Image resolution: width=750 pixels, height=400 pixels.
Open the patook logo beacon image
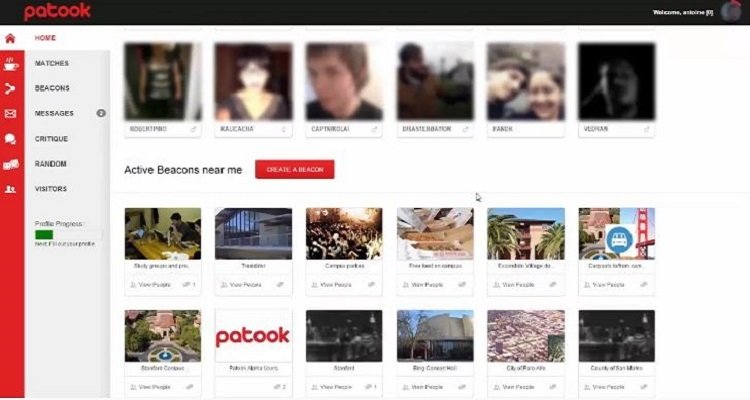click(x=254, y=336)
